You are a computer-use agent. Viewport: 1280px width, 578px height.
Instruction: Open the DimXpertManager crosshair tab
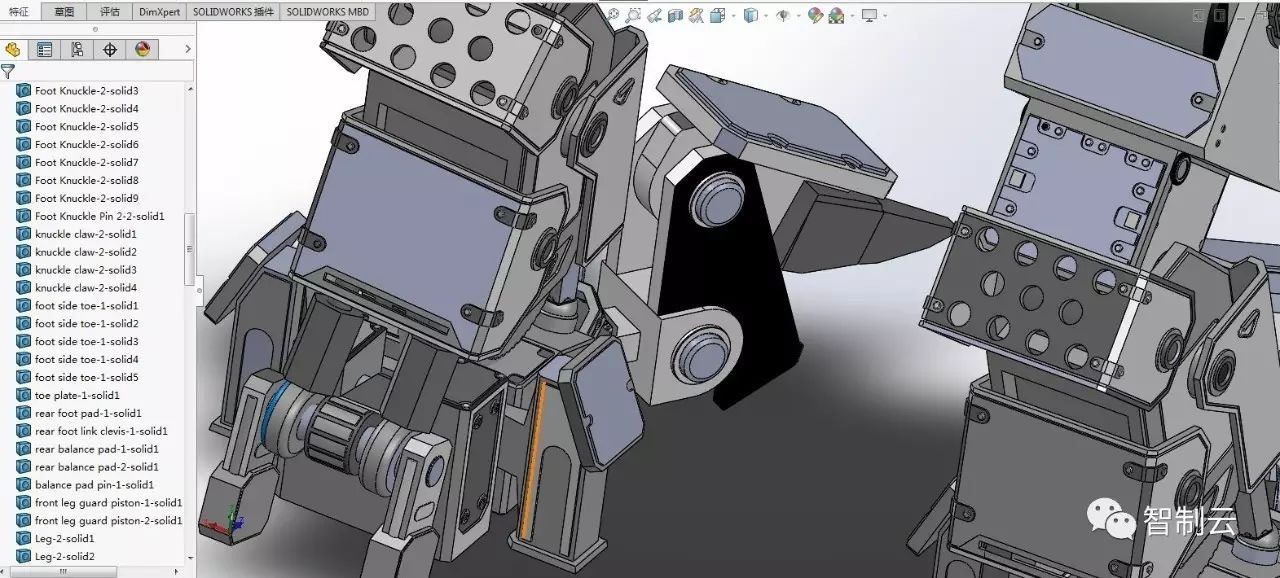click(x=110, y=49)
